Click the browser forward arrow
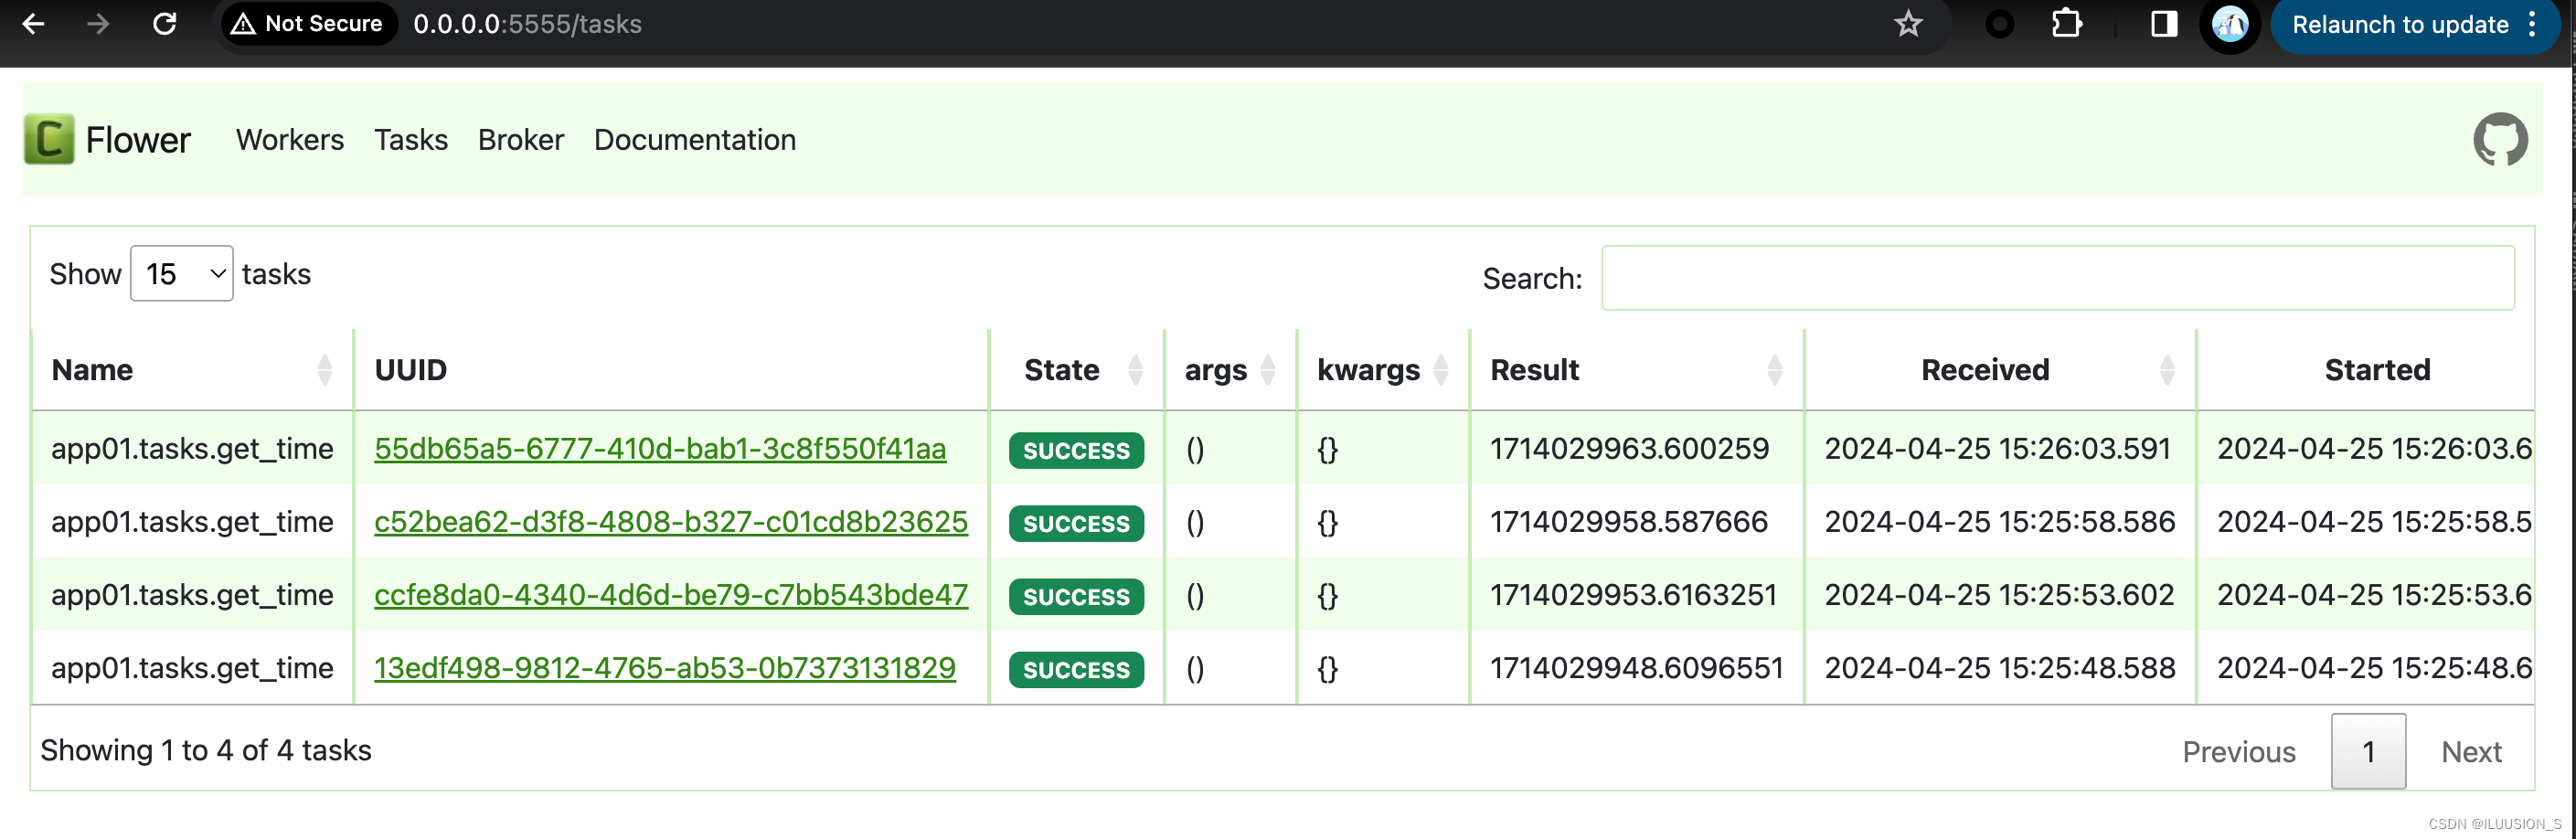 point(98,24)
